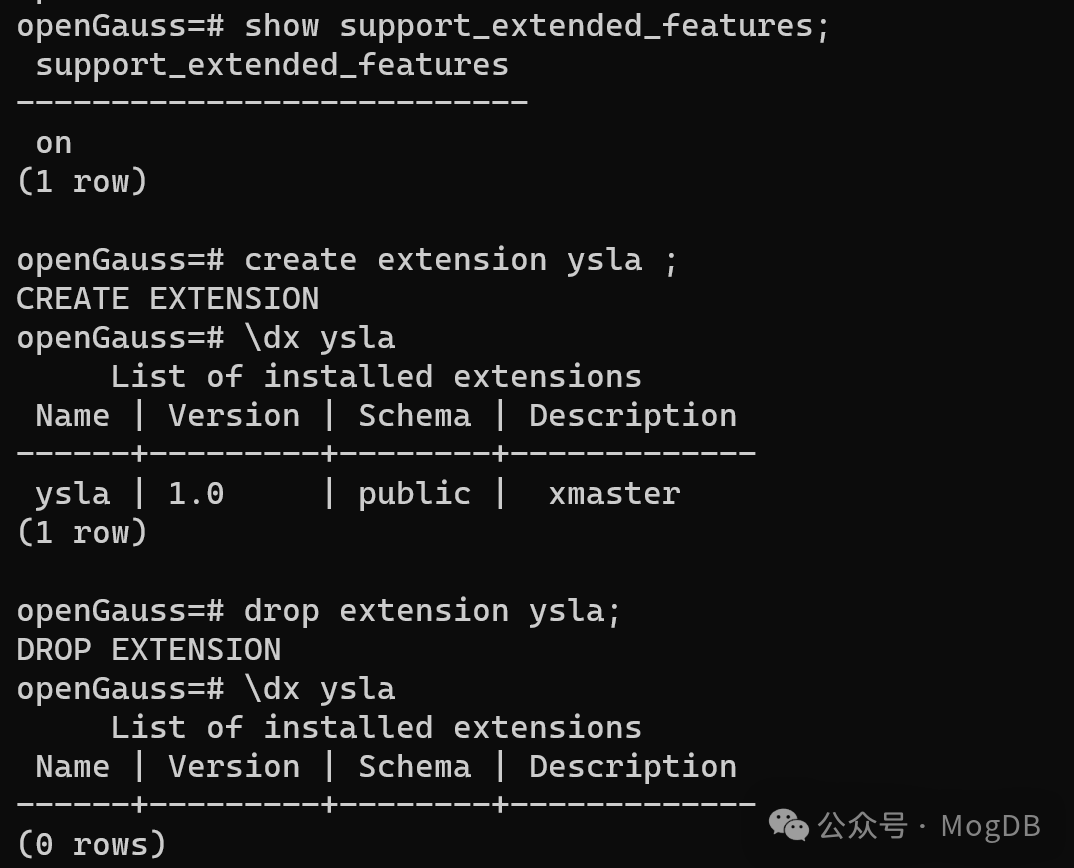
Task: Click the 'xmaster' description value
Action: pyautogui.click(x=614, y=494)
